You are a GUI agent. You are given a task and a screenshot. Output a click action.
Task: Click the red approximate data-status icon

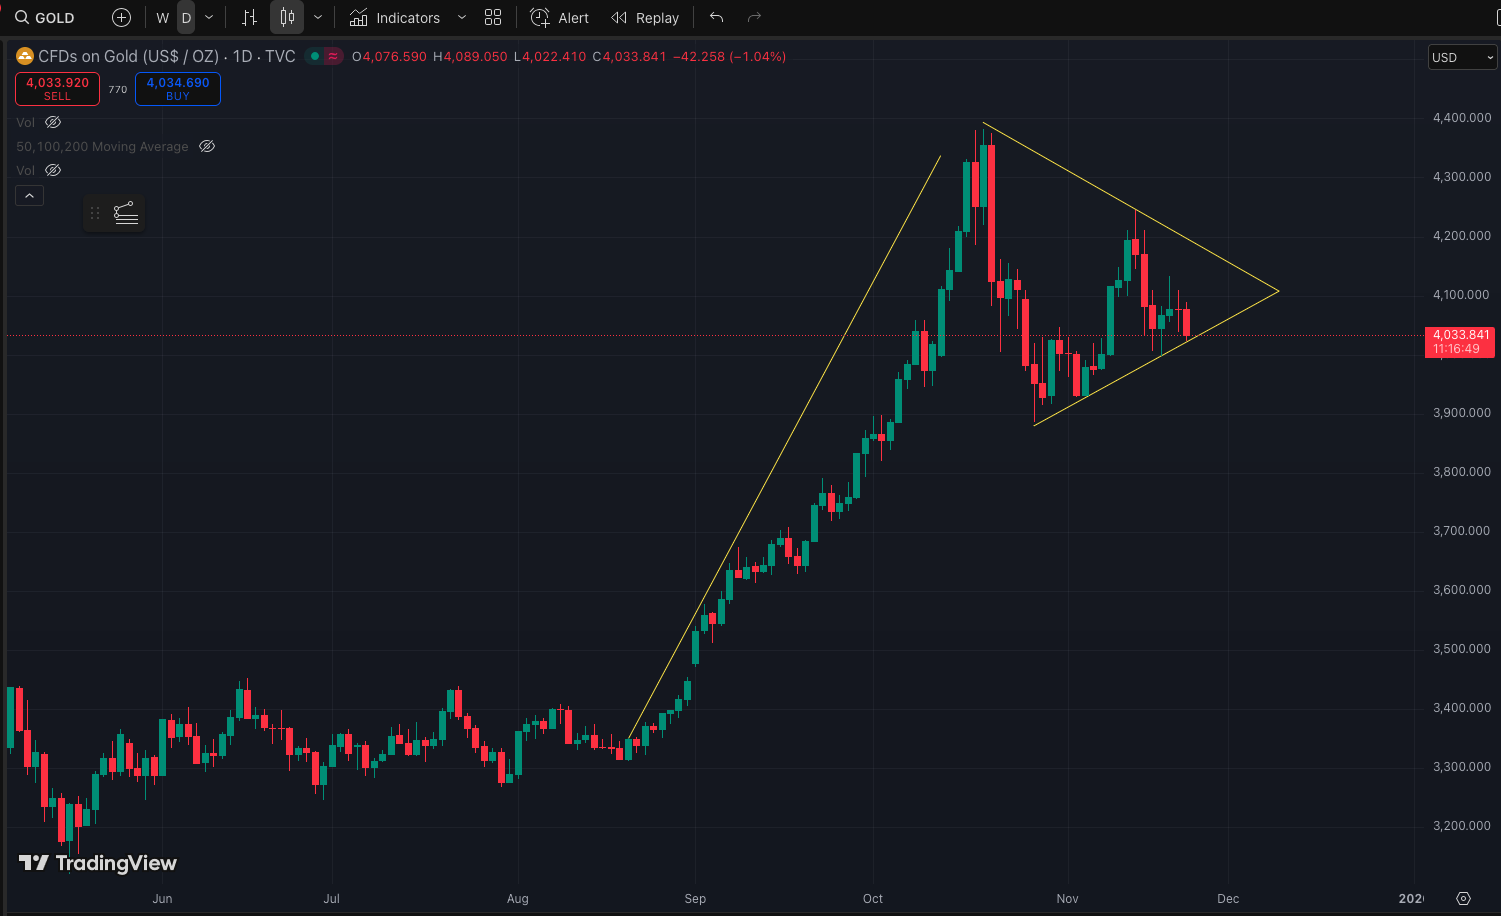point(333,57)
